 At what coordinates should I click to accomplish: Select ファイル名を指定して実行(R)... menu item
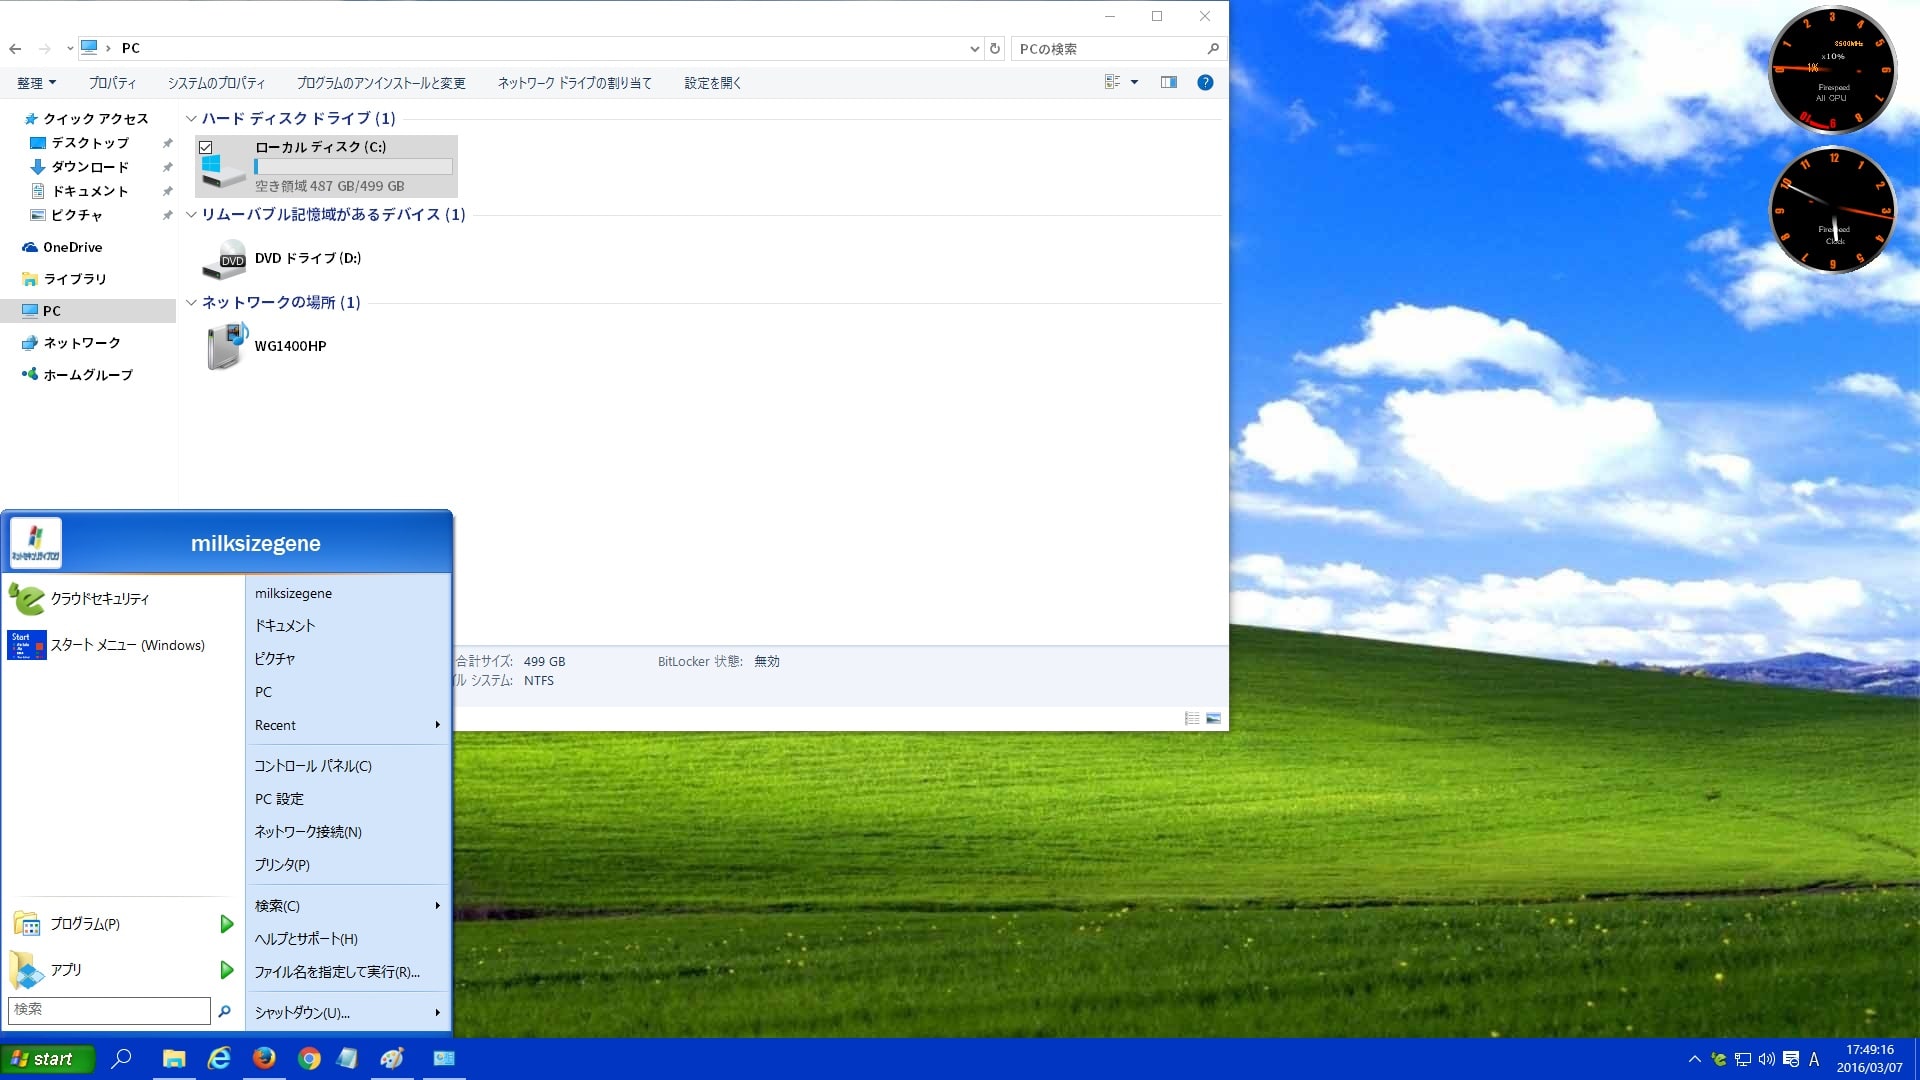click(336, 972)
